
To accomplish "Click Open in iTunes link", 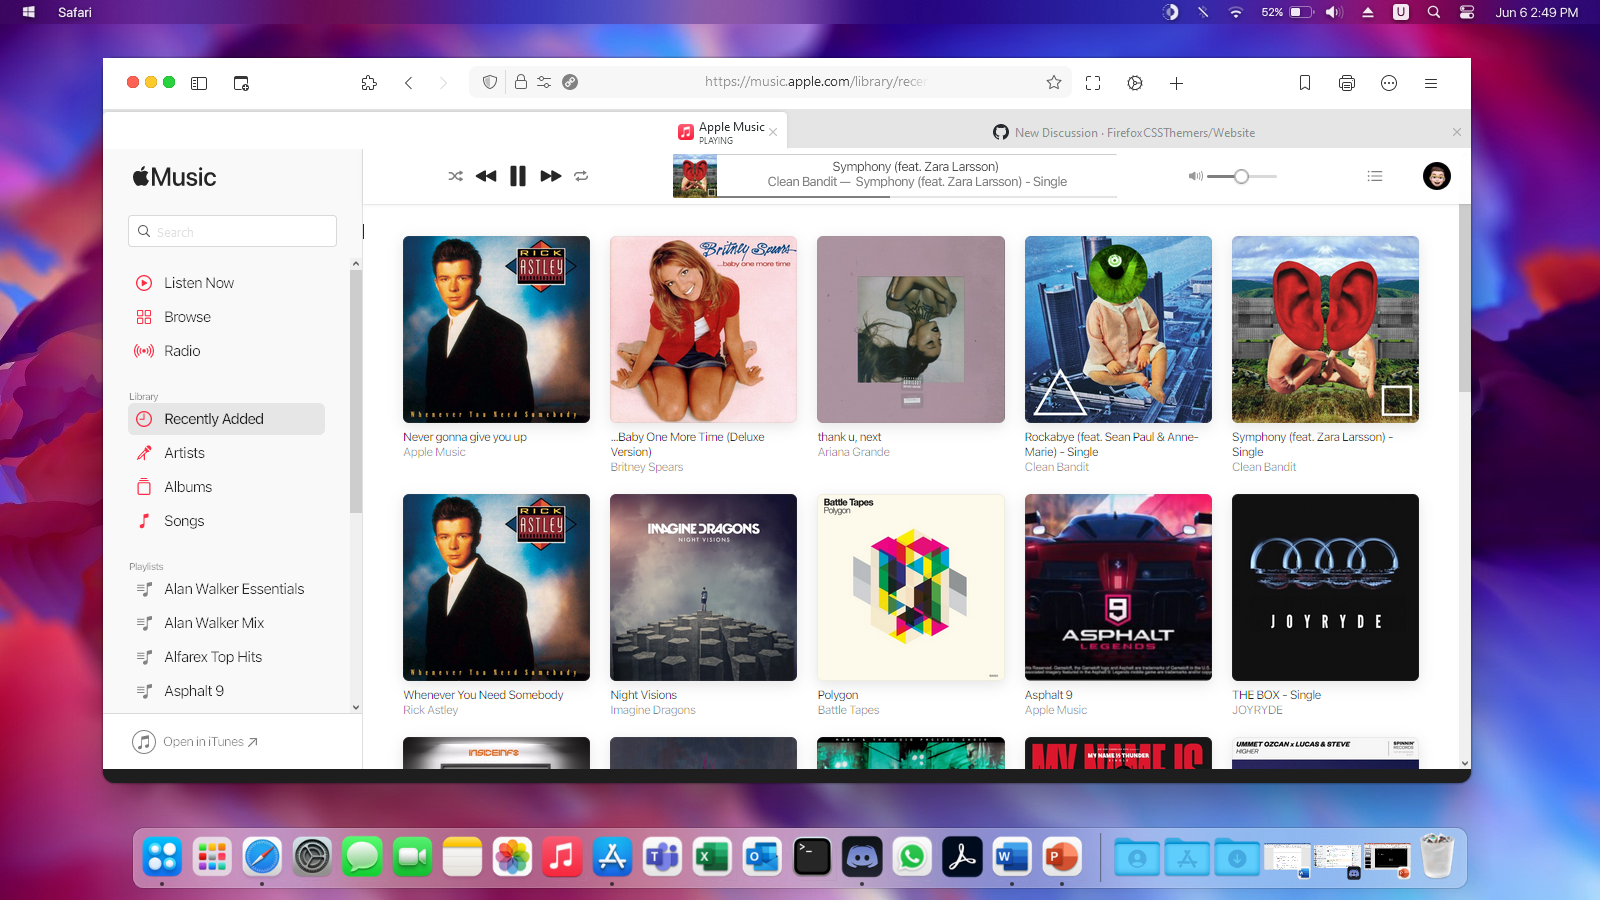I will click(x=196, y=742).
